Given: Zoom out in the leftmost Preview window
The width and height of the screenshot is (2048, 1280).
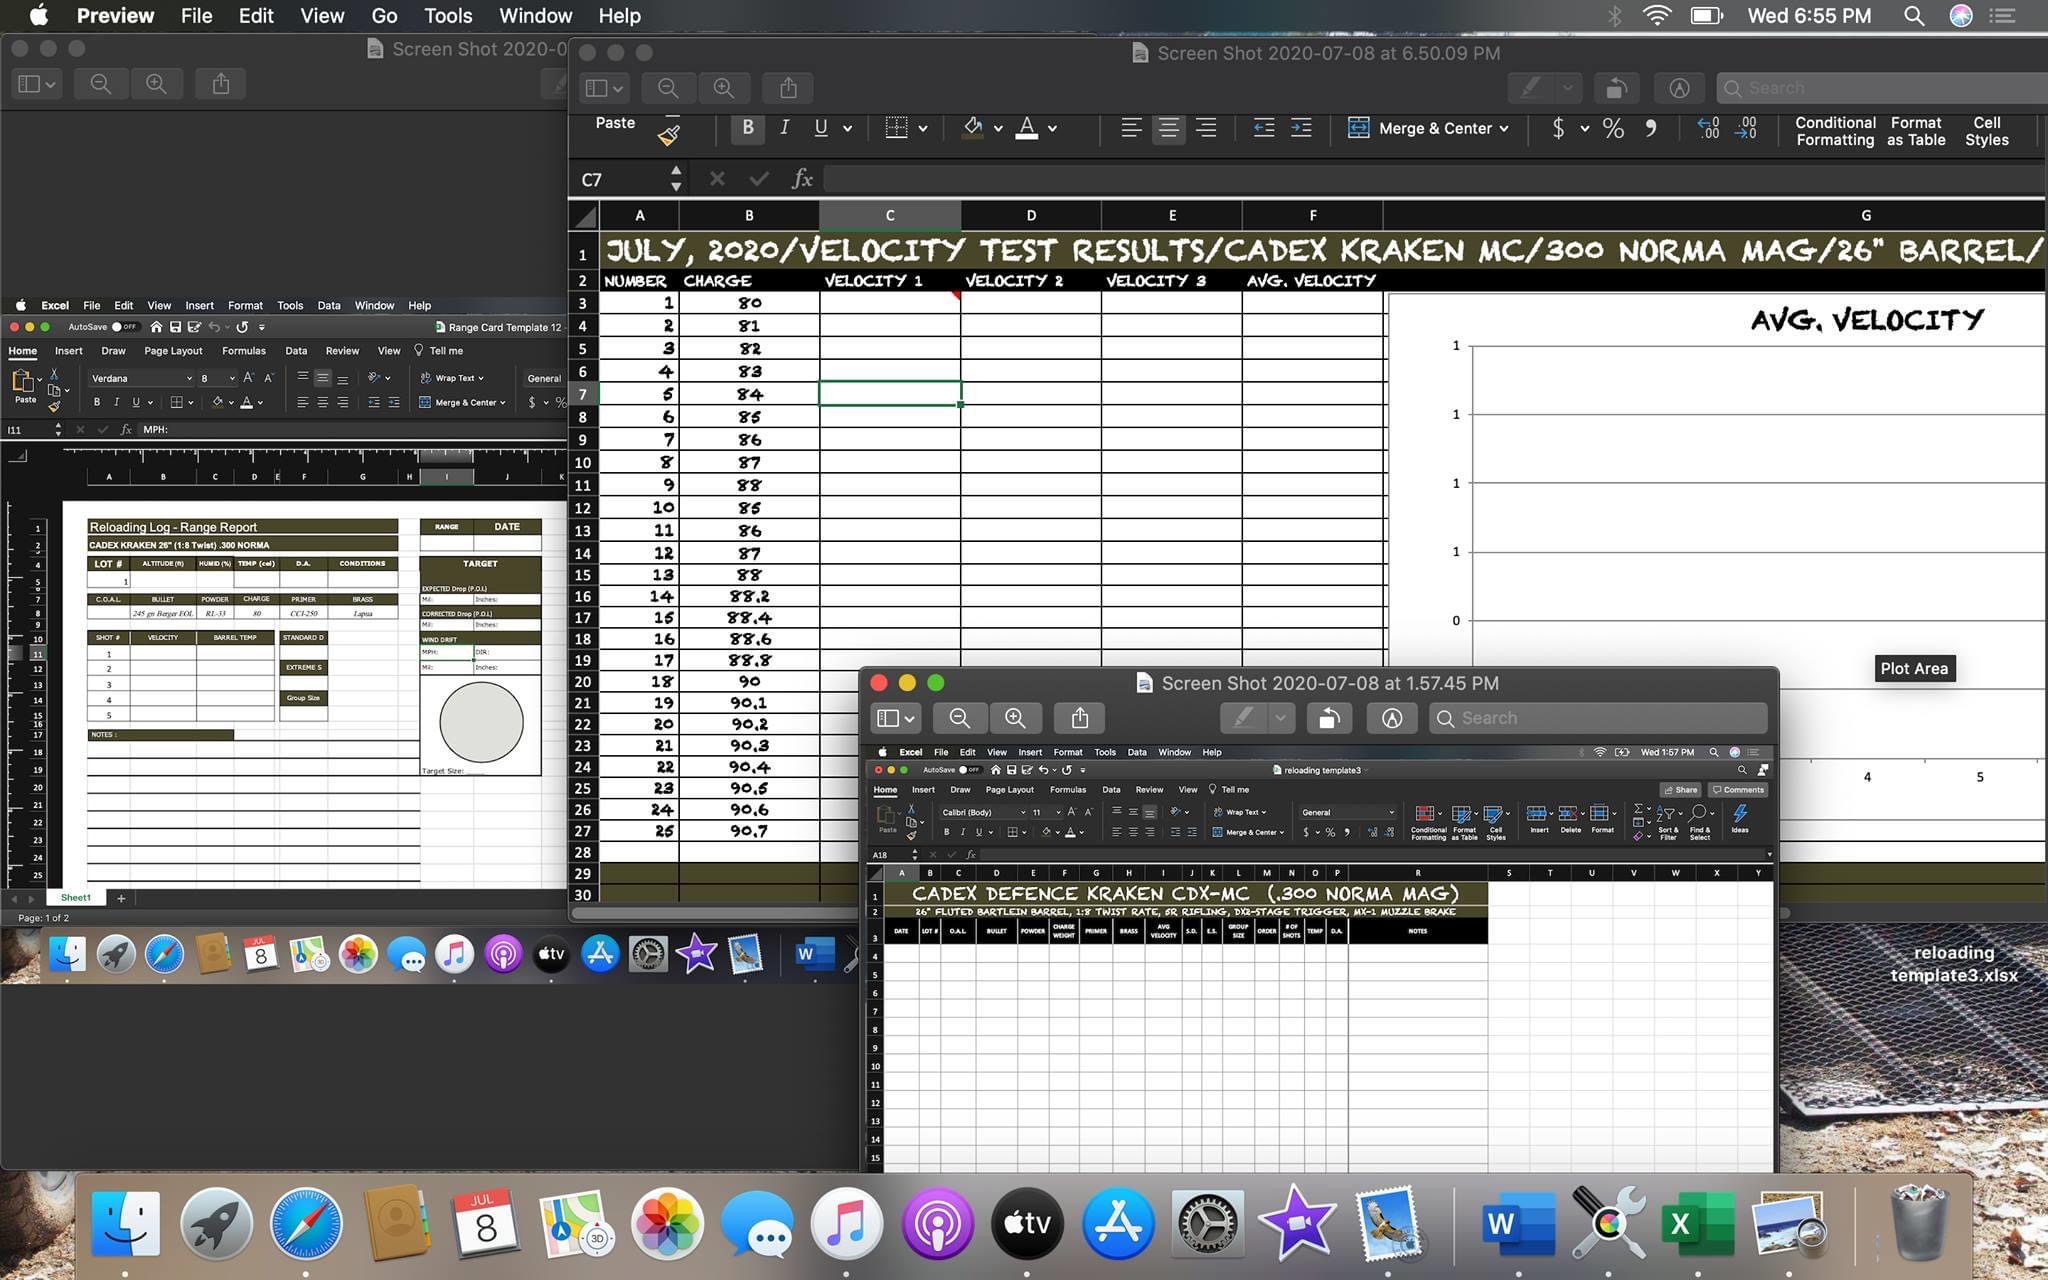Looking at the screenshot, I should [x=101, y=84].
